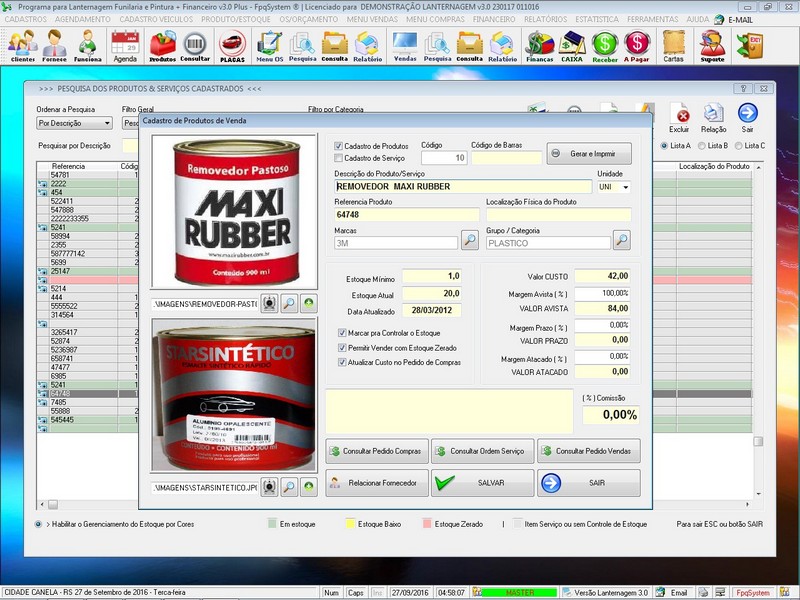The image size is (800, 600).
Task: Browse image file for the Removedor Pastoso image
Action: [289, 303]
